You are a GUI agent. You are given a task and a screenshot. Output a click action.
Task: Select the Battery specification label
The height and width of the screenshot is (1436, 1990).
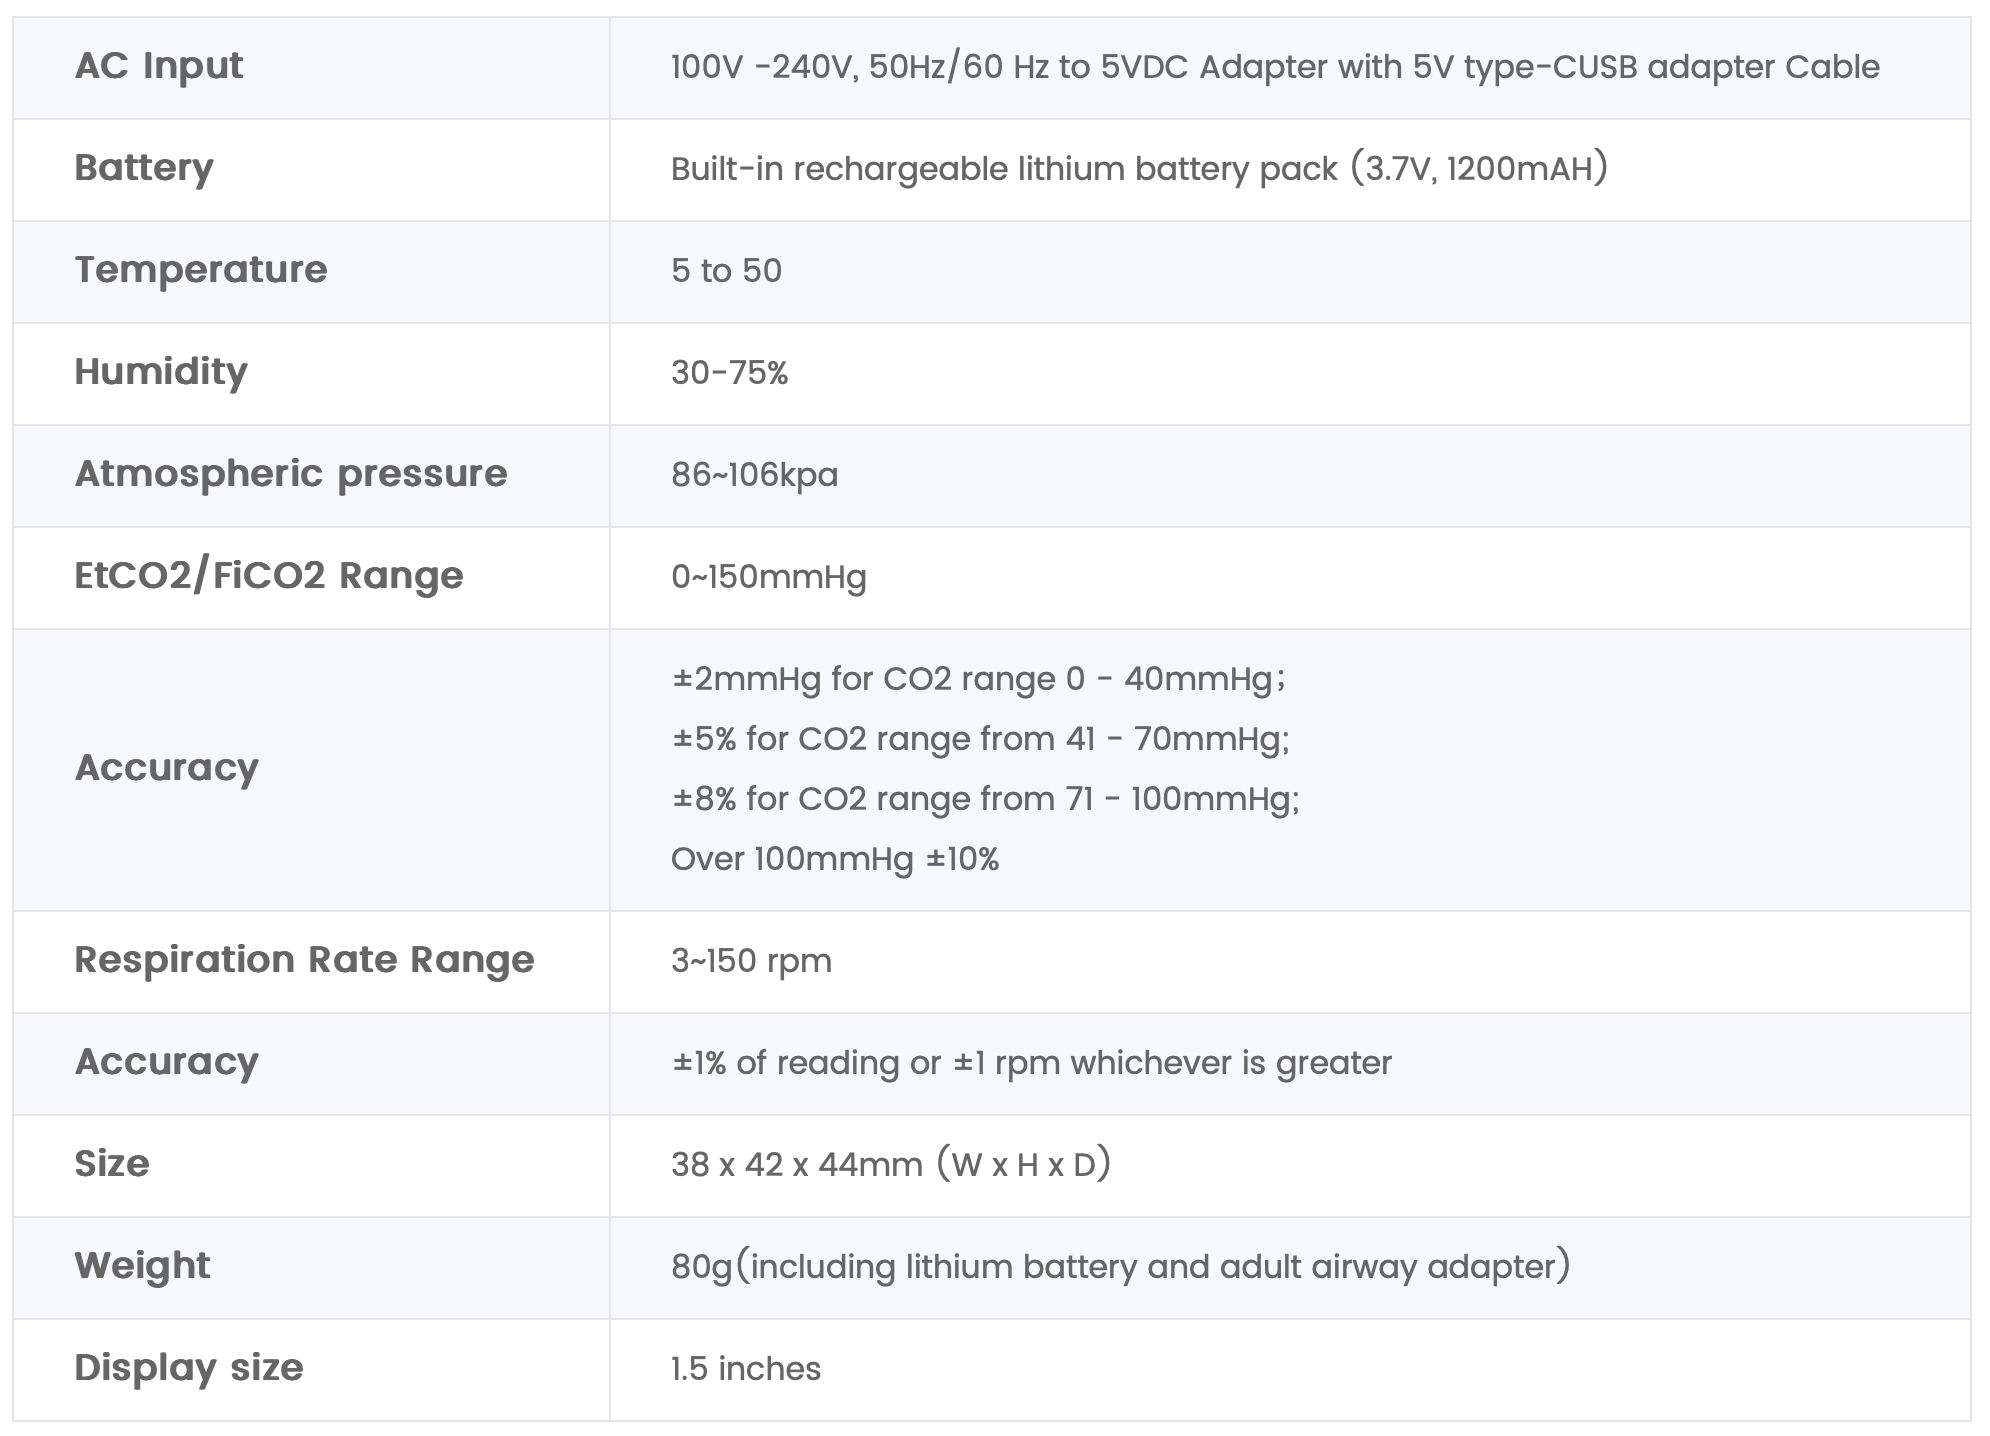pyautogui.click(x=144, y=168)
